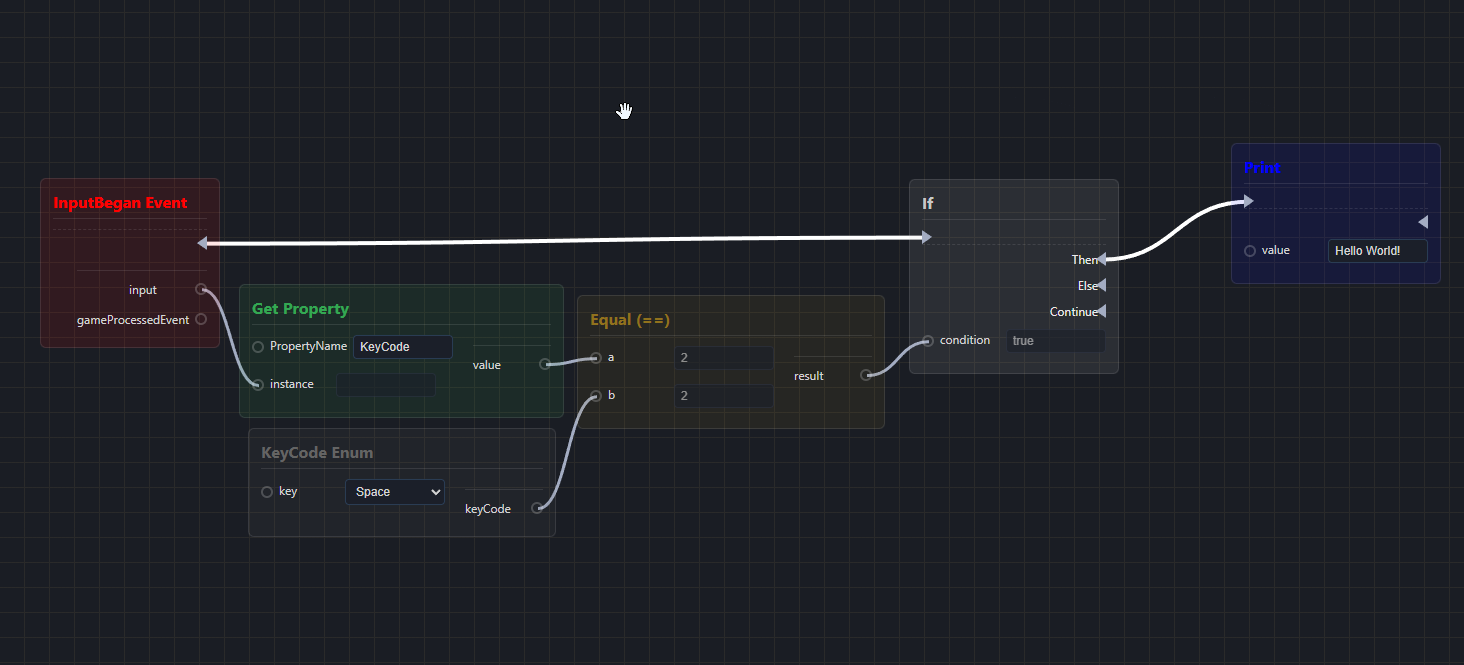Click the condition 'true' input field

coord(1055,340)
